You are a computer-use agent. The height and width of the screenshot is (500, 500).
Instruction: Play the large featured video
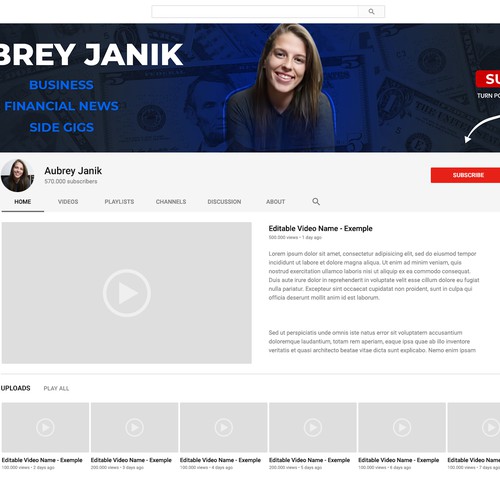click(127, 293)
